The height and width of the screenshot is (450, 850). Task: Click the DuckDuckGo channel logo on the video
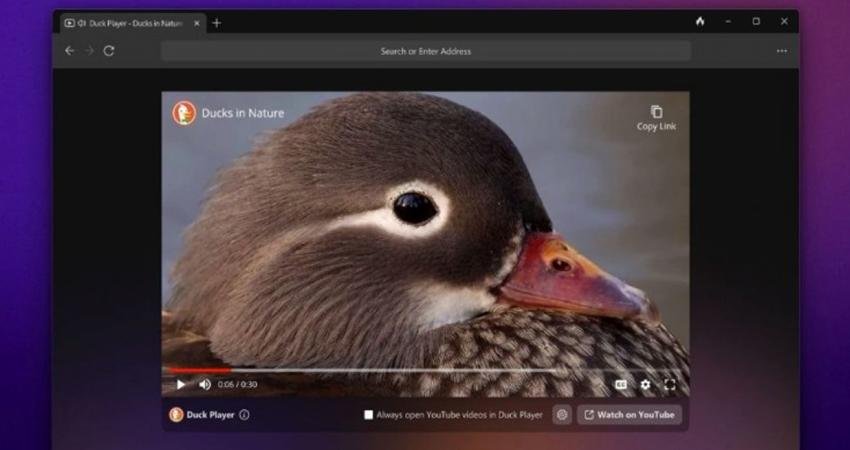pos(184,113)
